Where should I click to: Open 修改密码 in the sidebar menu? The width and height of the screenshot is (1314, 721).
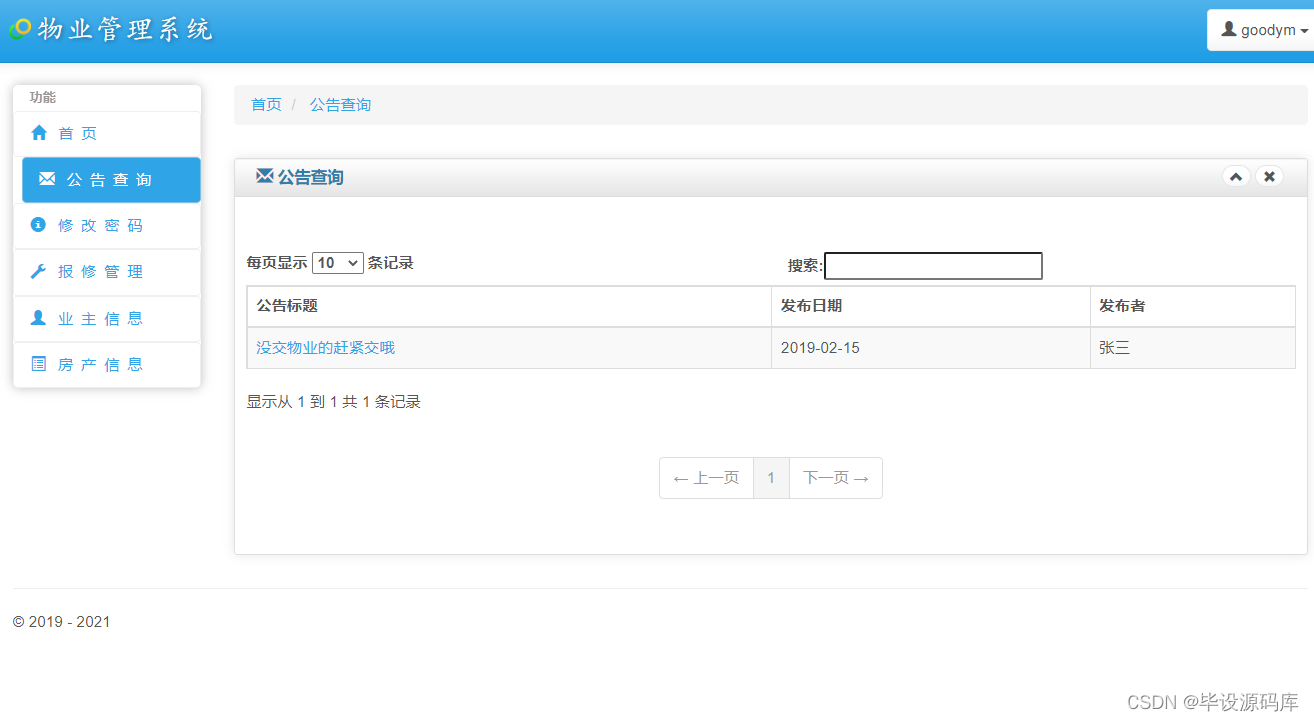pyautogui.click(x=107, y=225)
